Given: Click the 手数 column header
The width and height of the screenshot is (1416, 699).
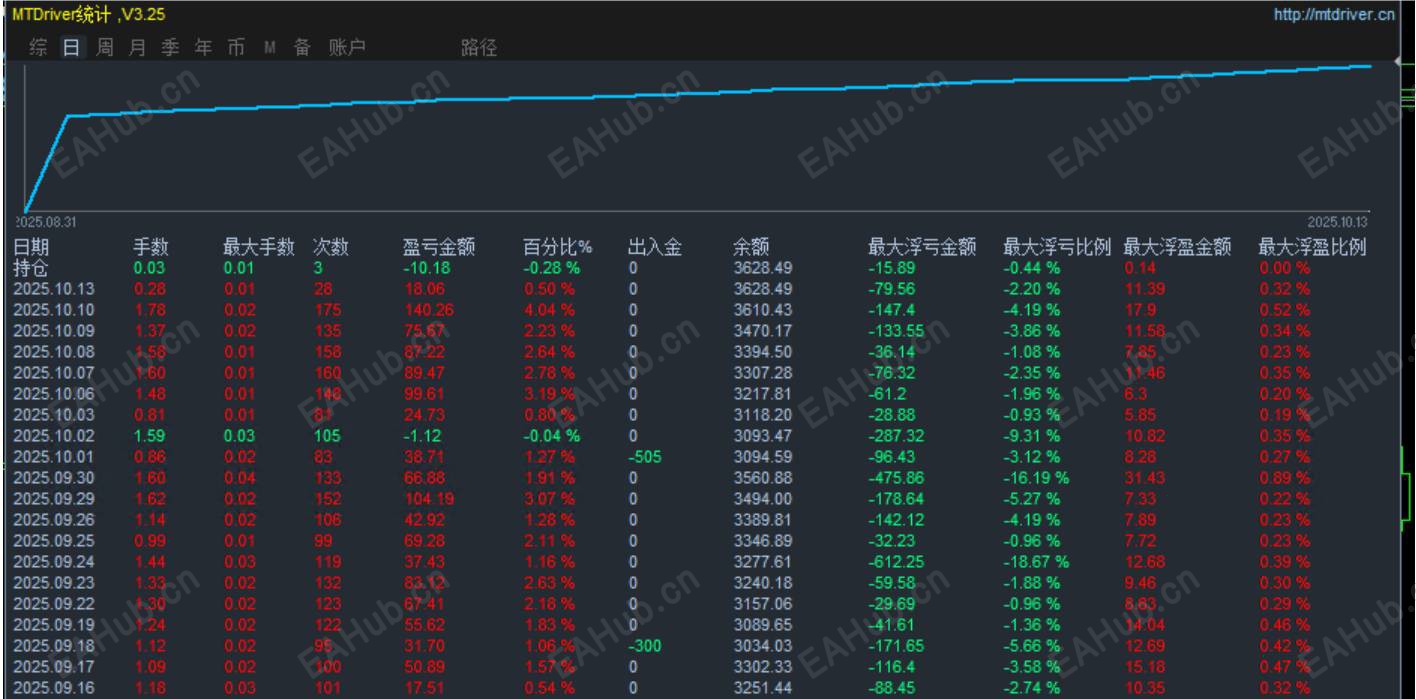Looking at the screenshot, I should point(151,248).
